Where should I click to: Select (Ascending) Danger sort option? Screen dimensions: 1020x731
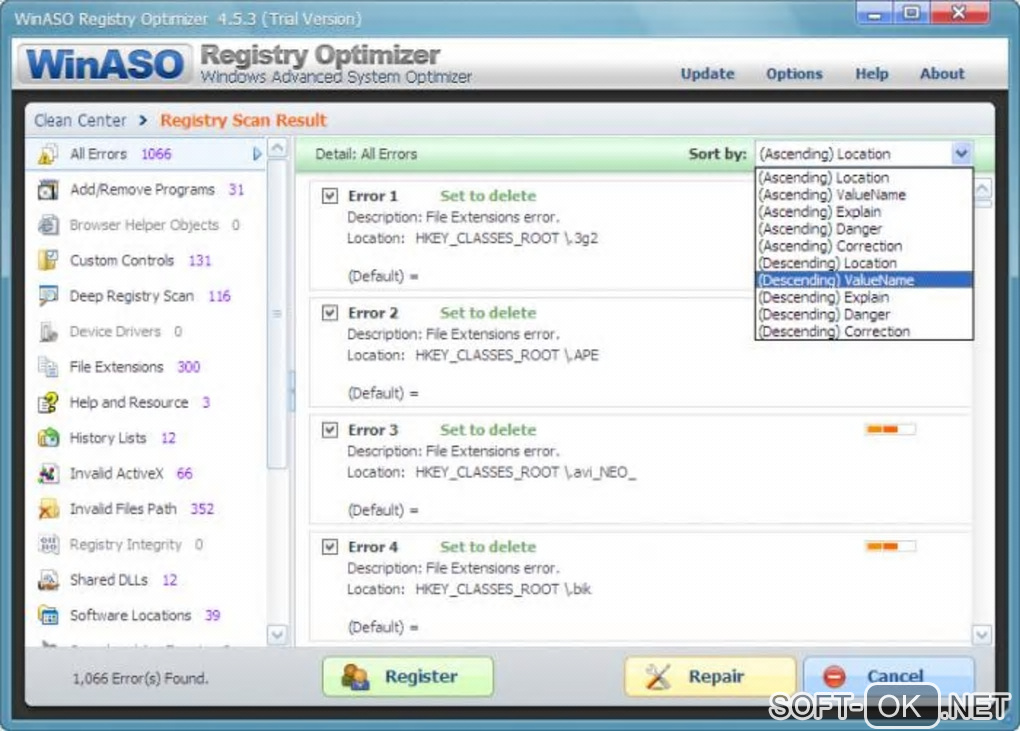coord(864,229)
